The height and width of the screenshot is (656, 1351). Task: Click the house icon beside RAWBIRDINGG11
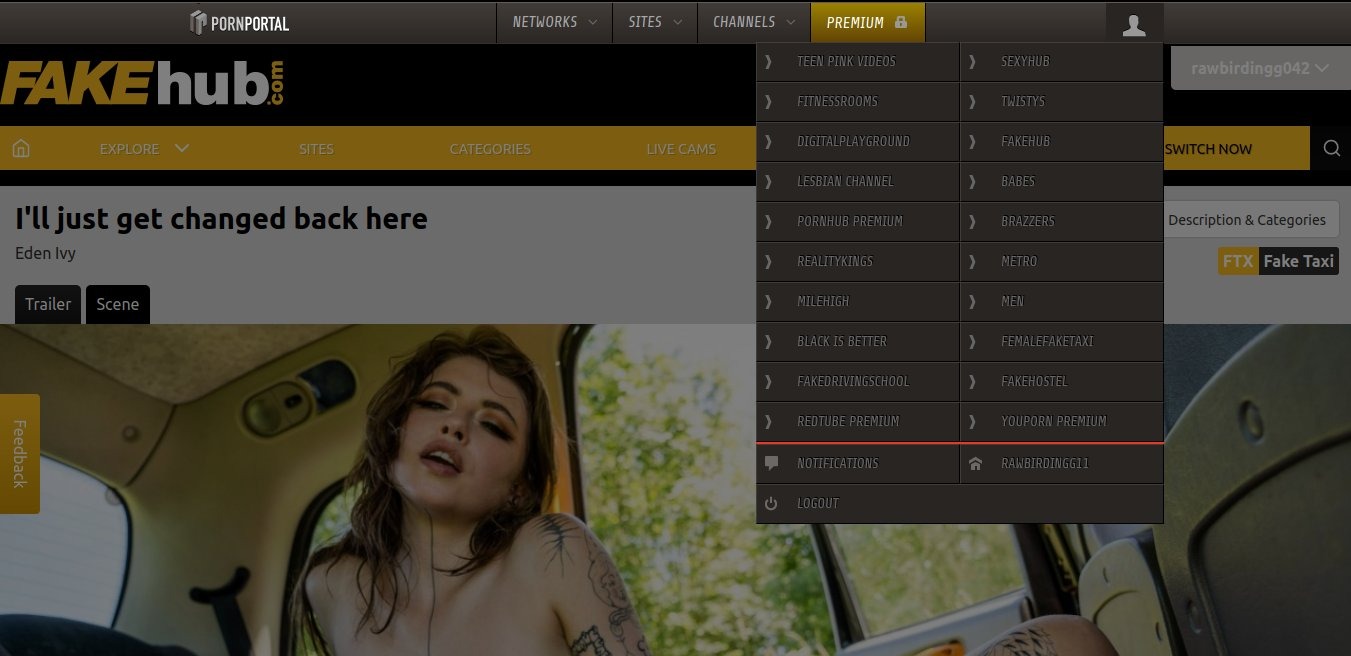click(976, 463)
